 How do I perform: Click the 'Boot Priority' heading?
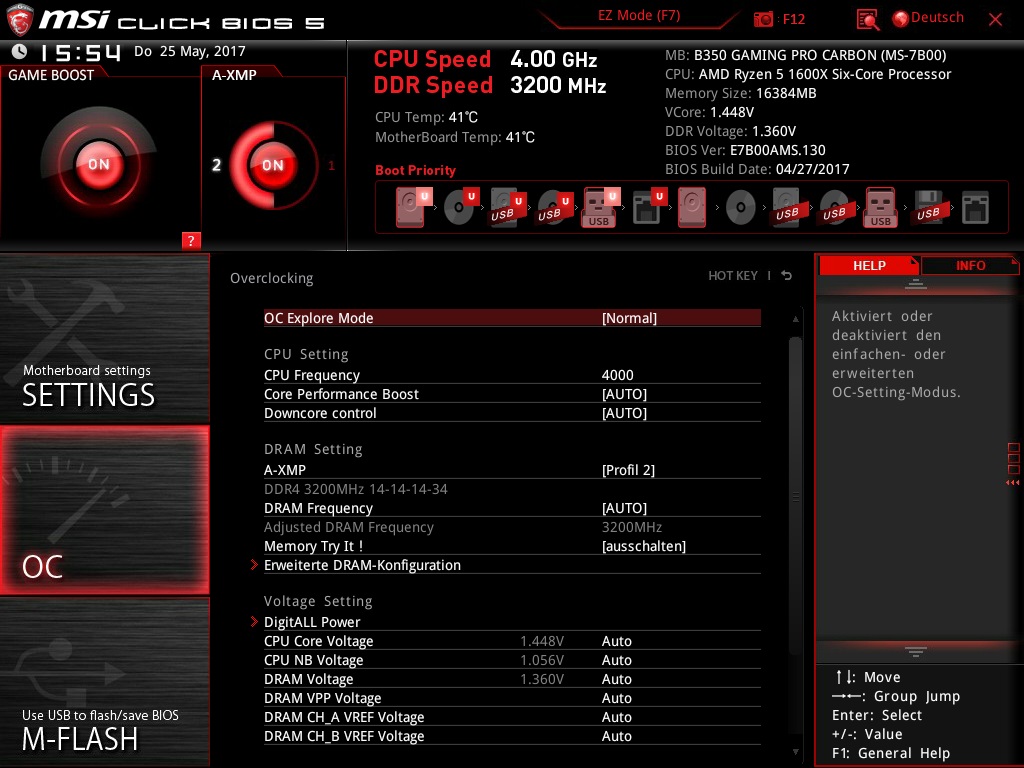415,170
